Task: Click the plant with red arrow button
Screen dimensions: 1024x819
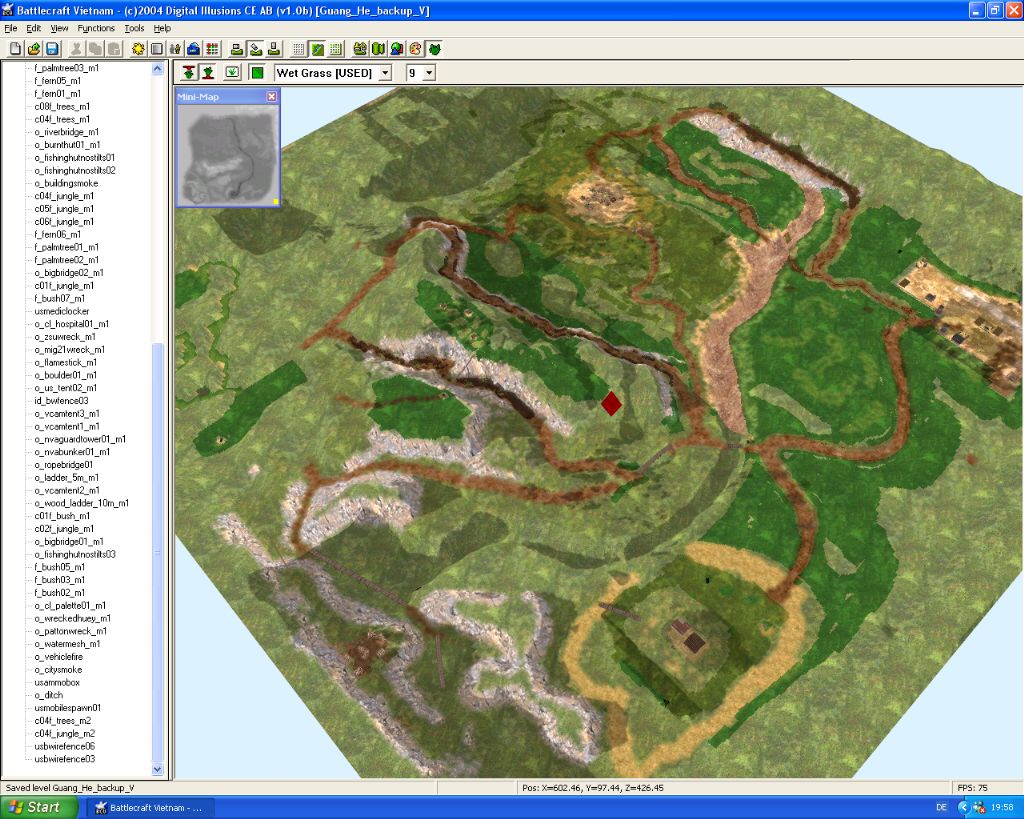Action: click(x=189, y=72)
